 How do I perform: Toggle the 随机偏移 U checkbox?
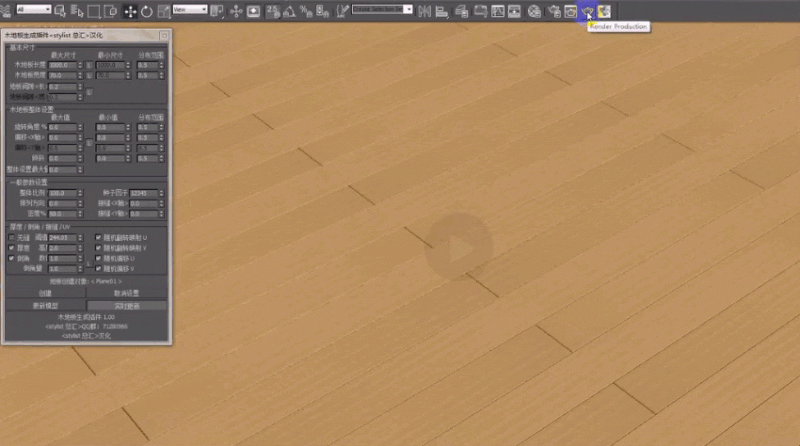[98, 259]
